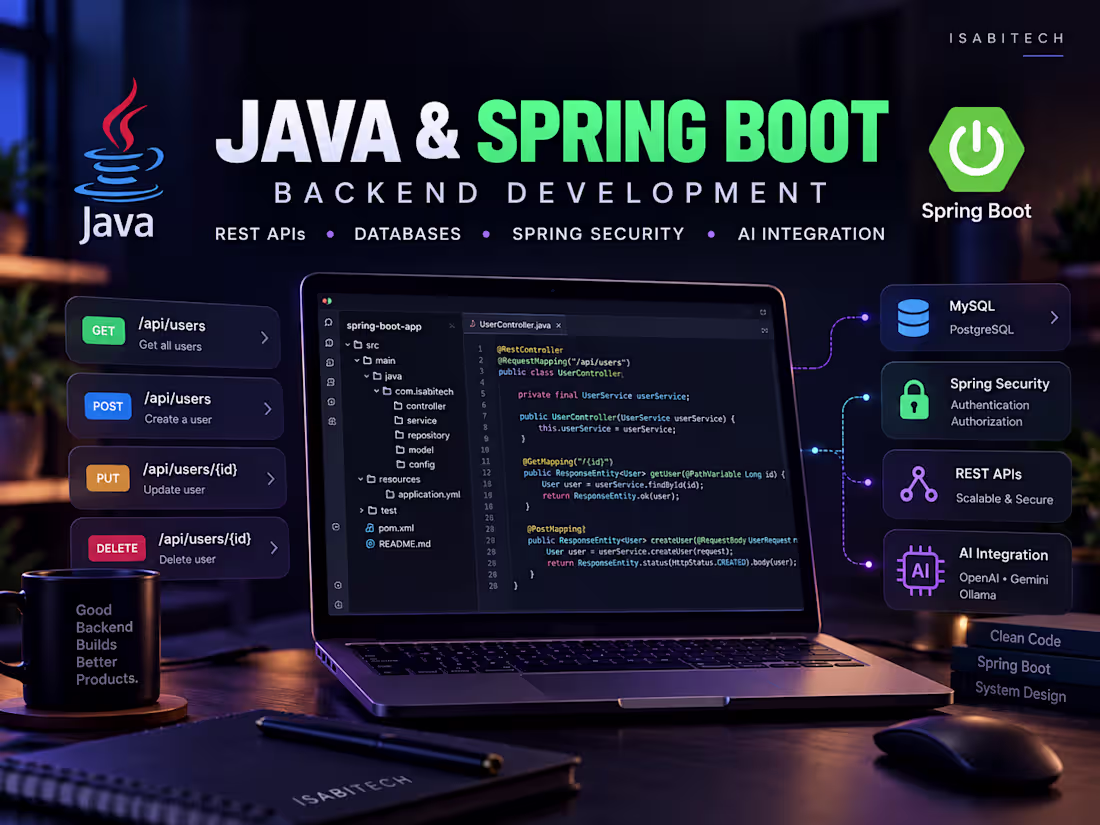
Task: Close the UserController.java tab
Action: 558,326
